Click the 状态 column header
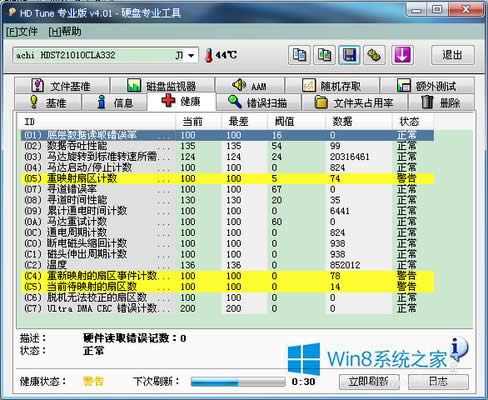 point(413,122)
